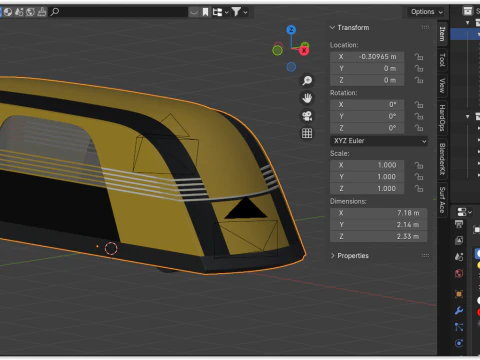This screenshot has width=480, height=360.
Task: Click the red X axis on the gizmo
Action: [x=304, y=51]
